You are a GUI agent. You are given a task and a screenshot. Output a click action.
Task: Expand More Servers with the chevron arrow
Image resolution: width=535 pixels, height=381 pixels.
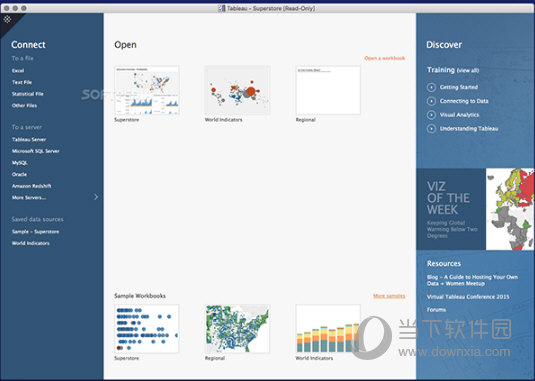point(96,197)
